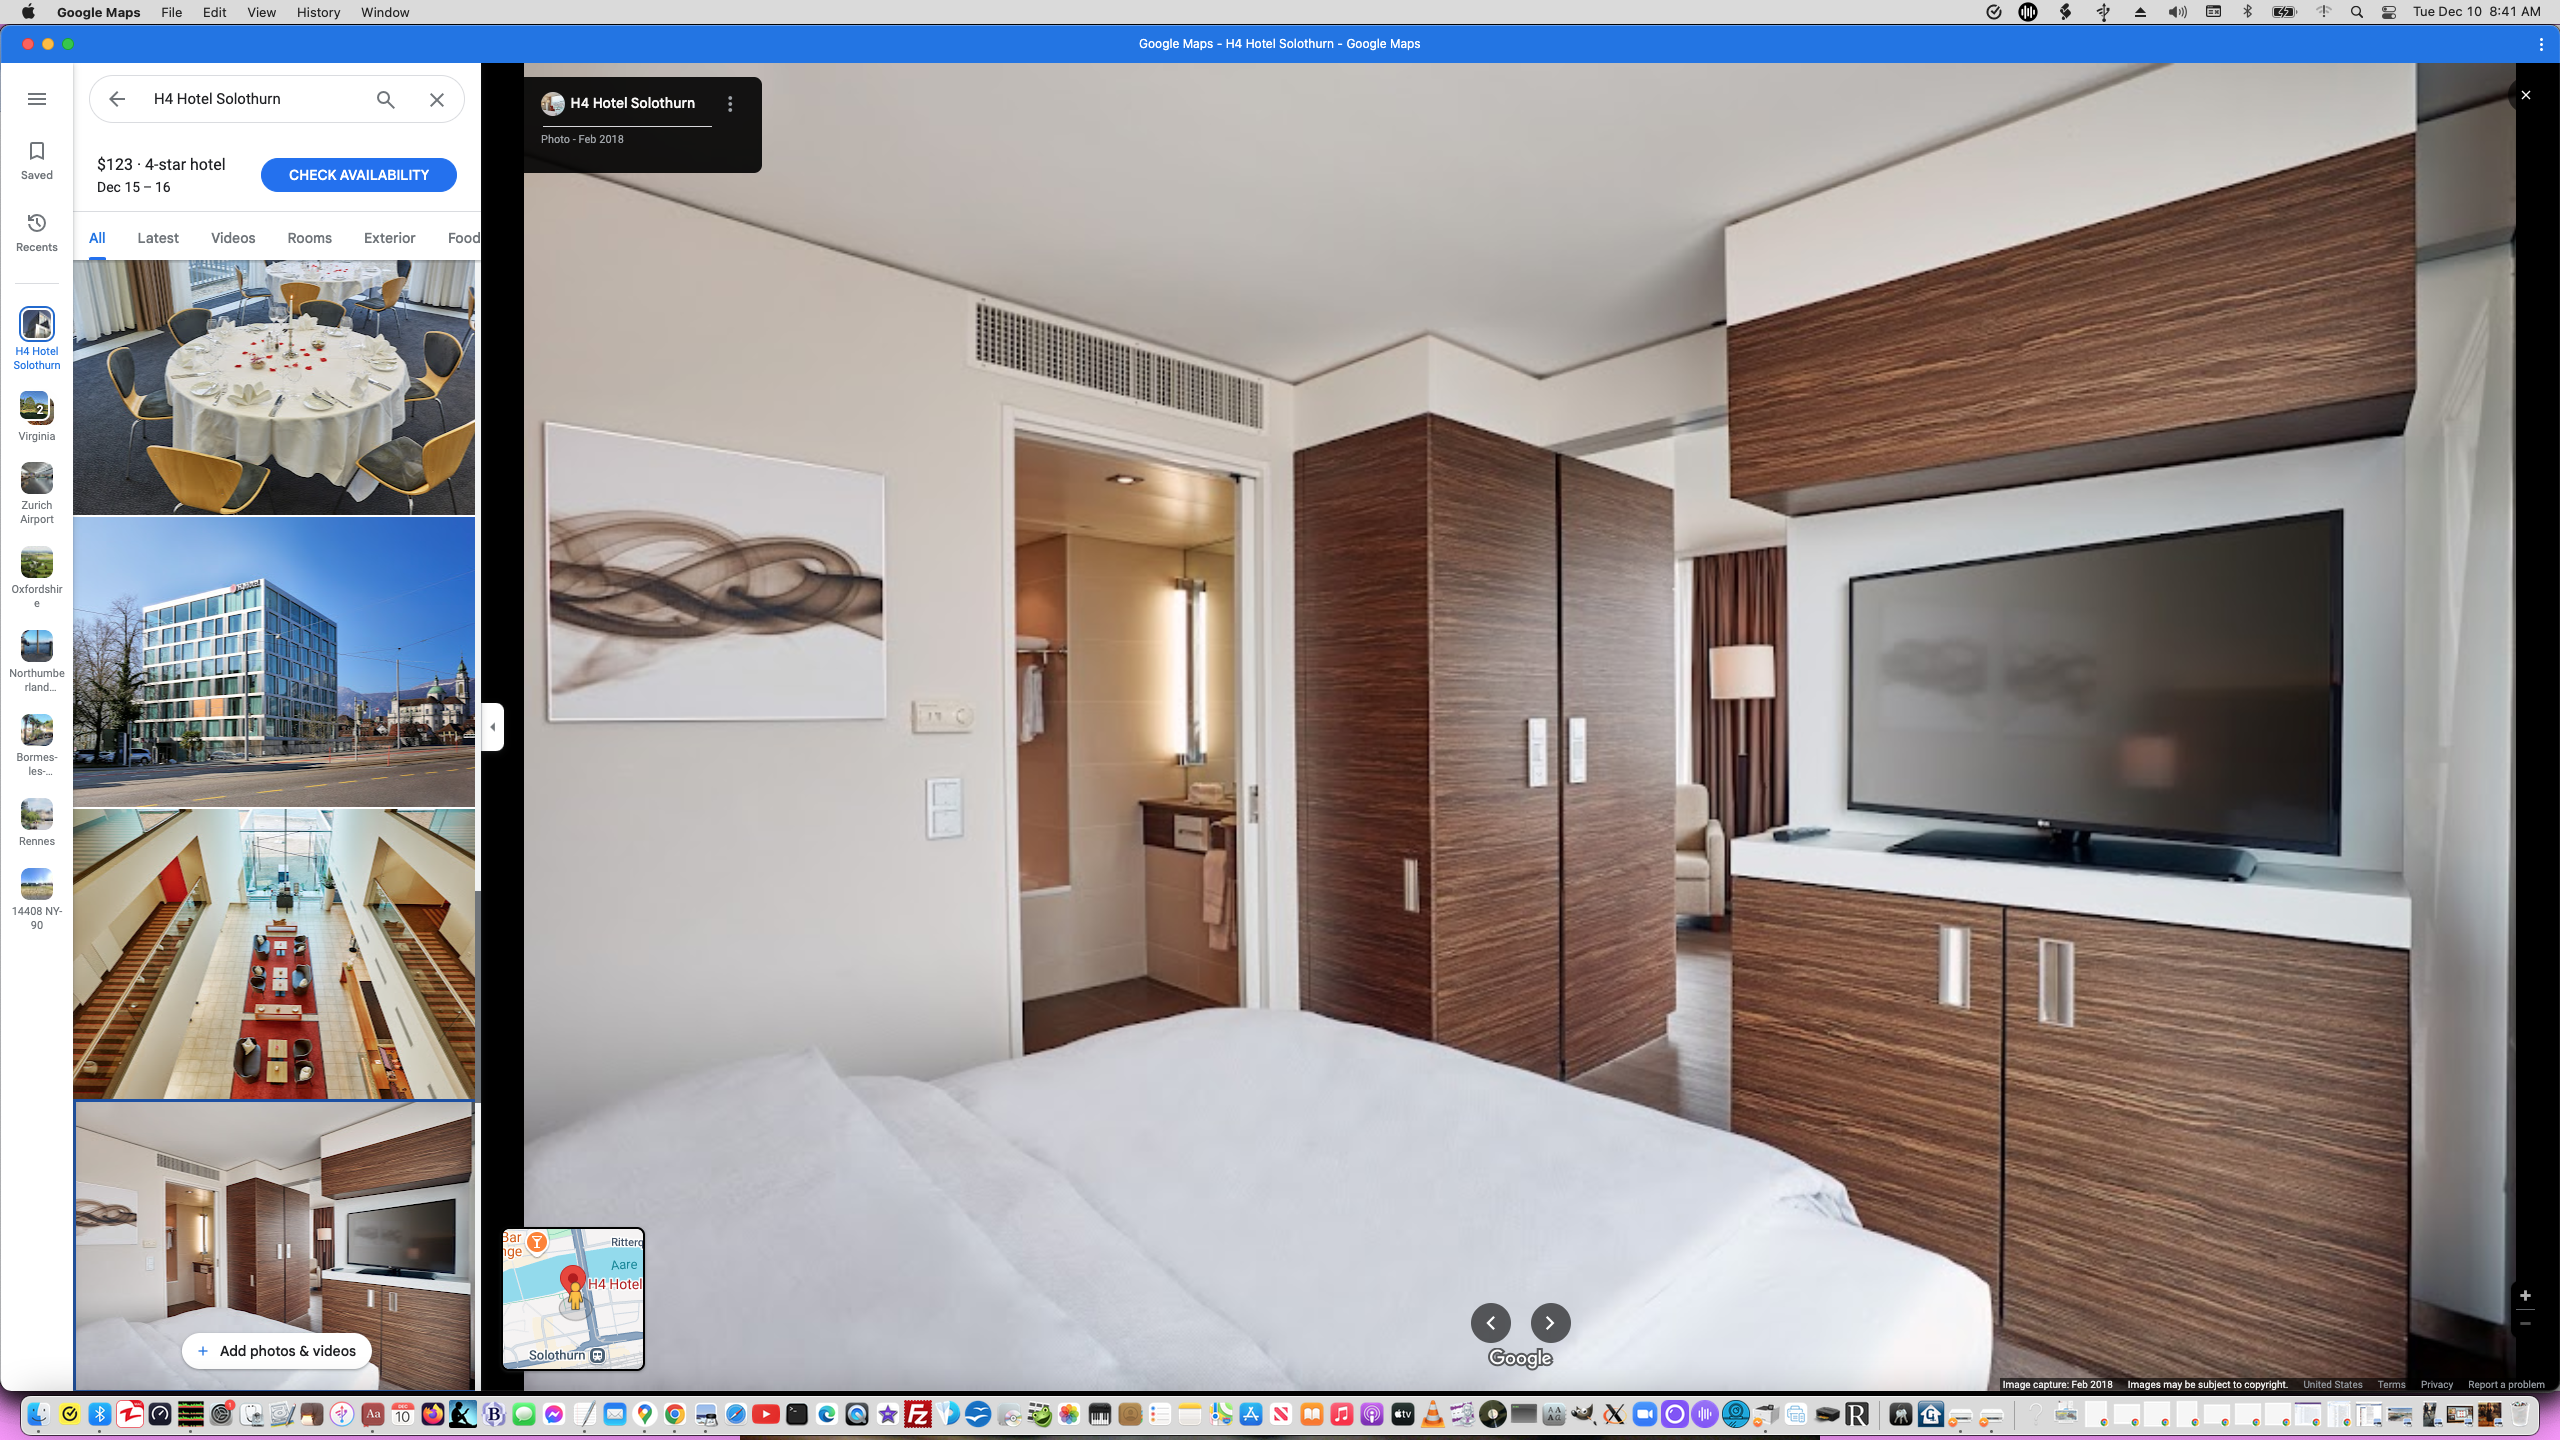Clear the H4 Hotel Solothurn search query
The width and height of the screenshot is (2560, 1440).
436,99
